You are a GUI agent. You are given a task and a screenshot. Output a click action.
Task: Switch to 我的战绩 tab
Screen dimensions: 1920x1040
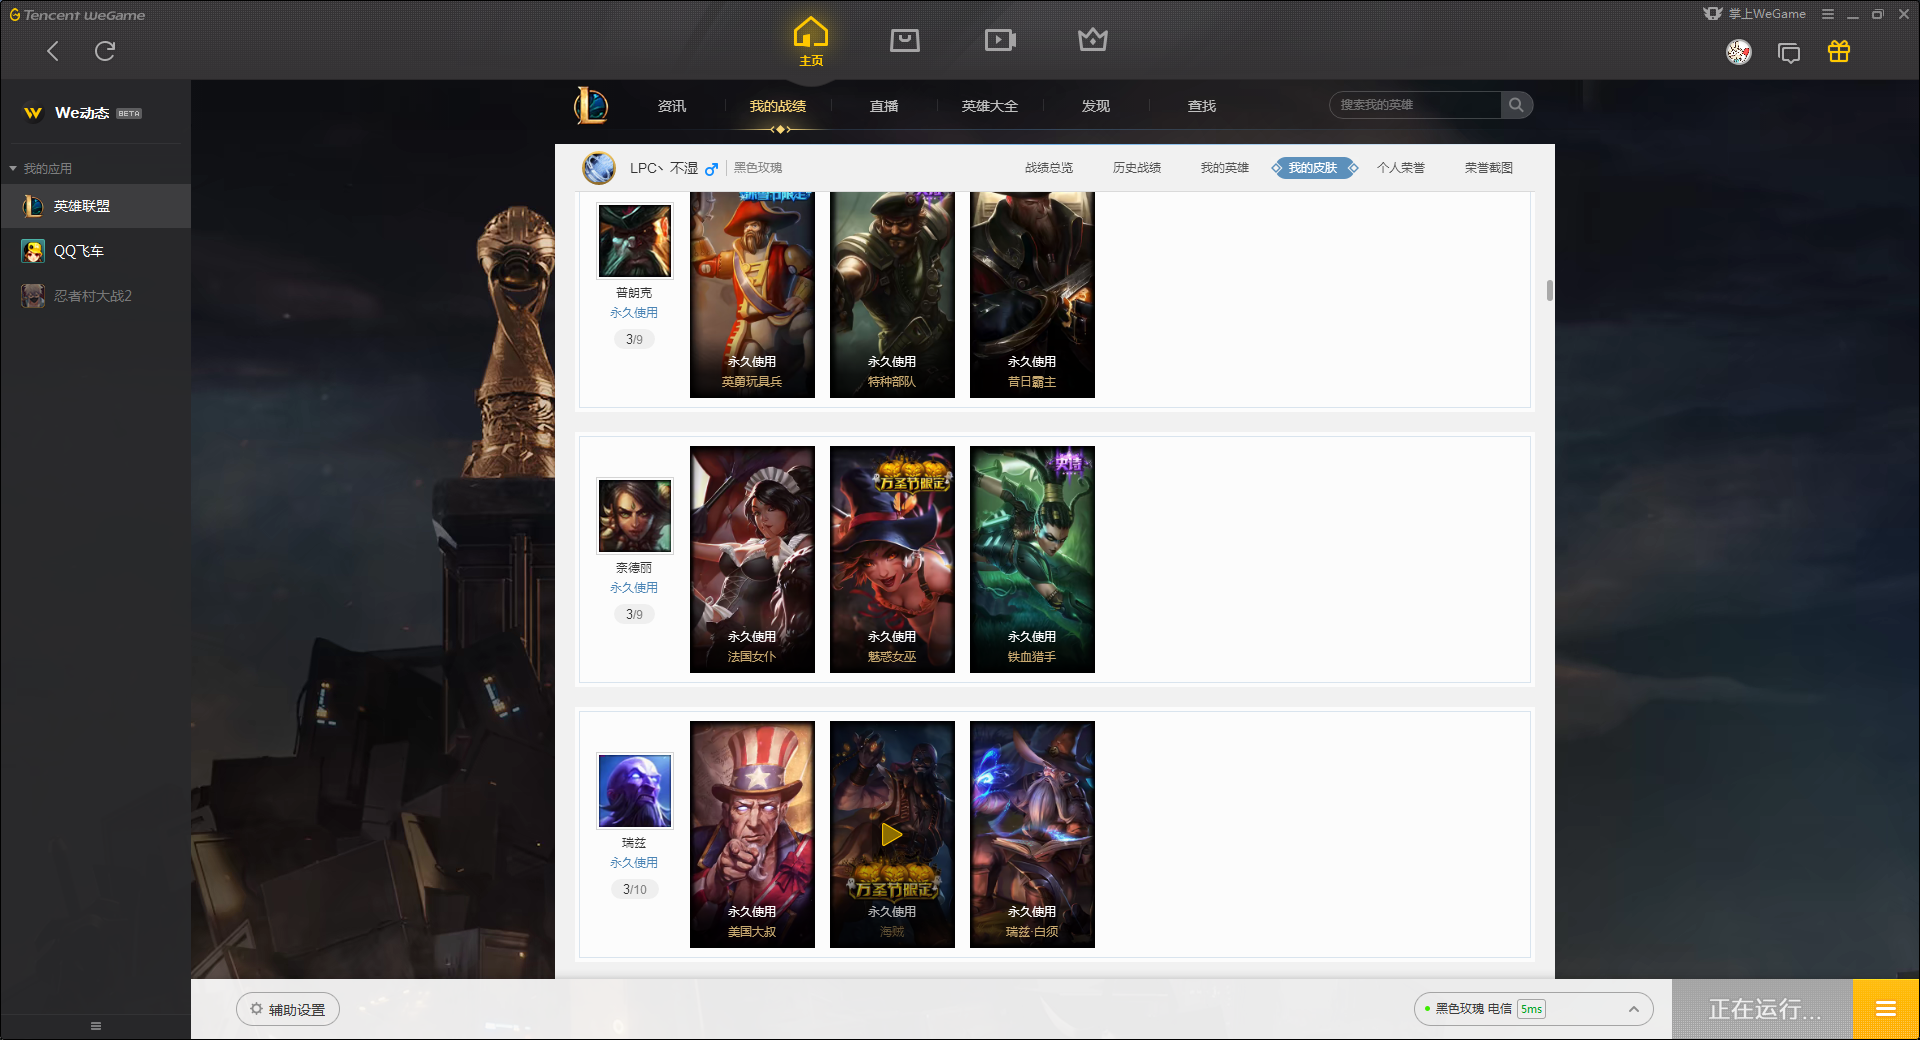778,106
